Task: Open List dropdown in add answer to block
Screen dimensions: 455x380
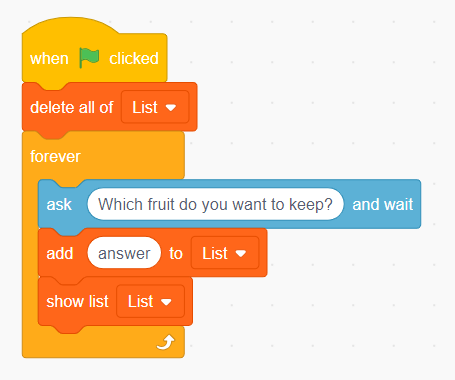Action: click(x=225, y=253)
